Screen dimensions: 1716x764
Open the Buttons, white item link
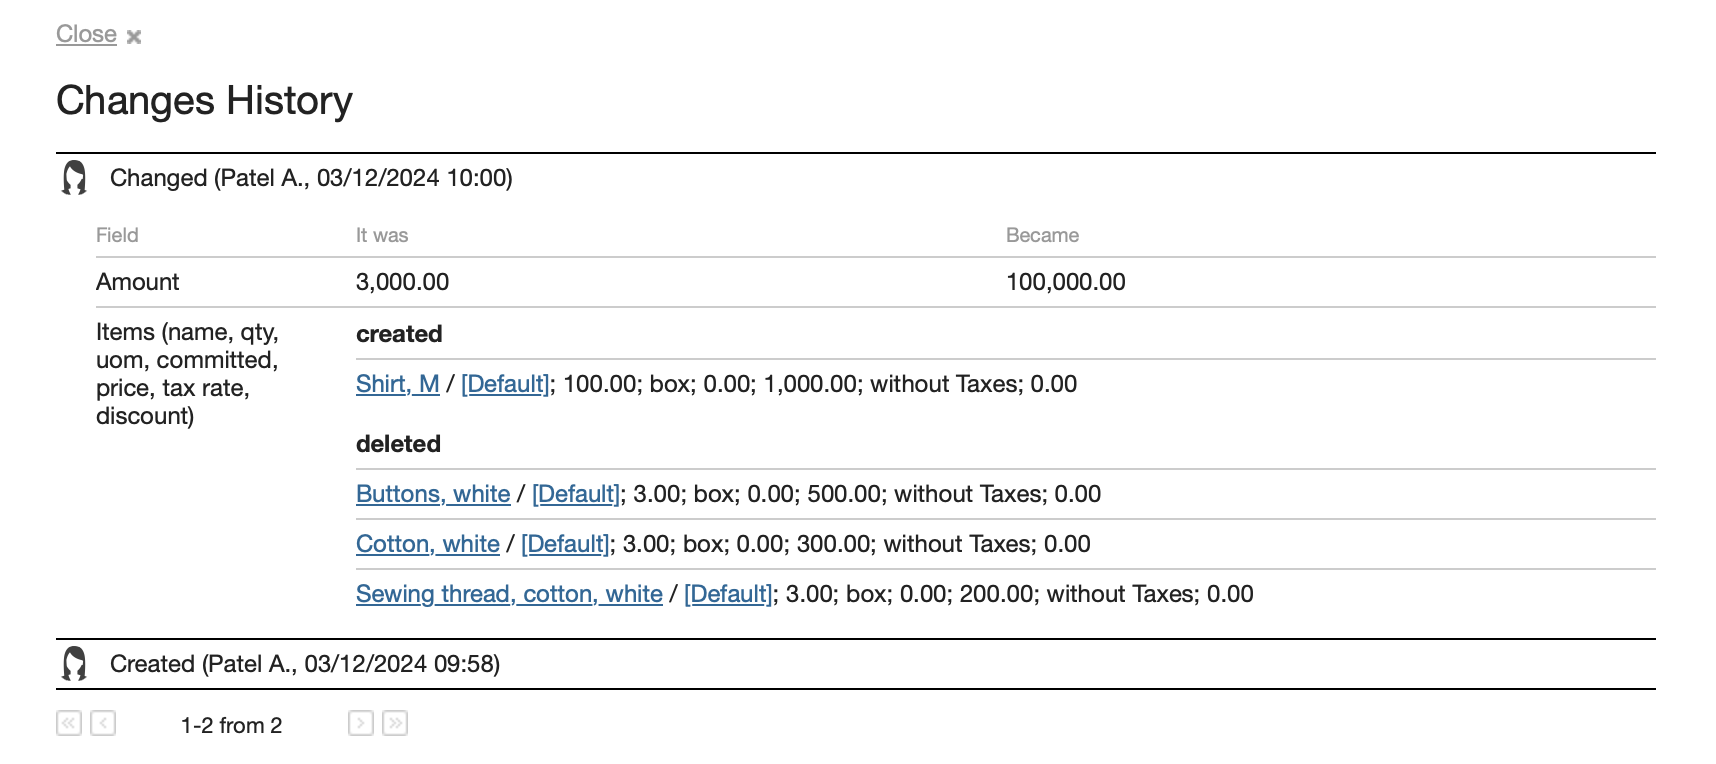433,494
